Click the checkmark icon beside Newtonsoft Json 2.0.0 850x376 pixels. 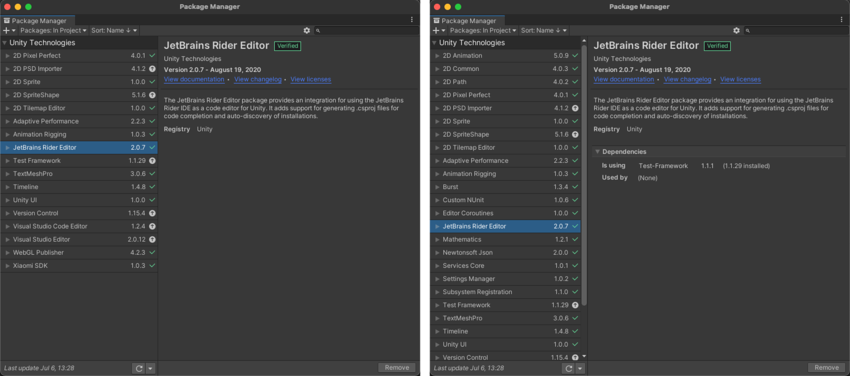pyautogui.click(x=575, y=252)
